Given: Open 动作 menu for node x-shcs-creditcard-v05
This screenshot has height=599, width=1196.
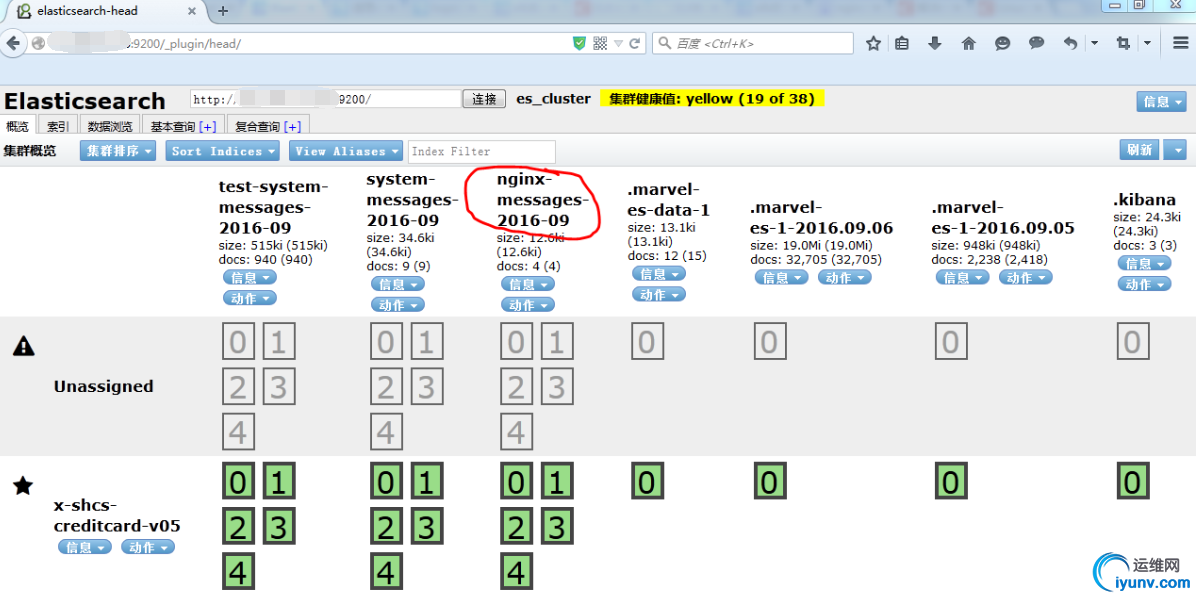Looking at the screenshot, I should point(148,547).
